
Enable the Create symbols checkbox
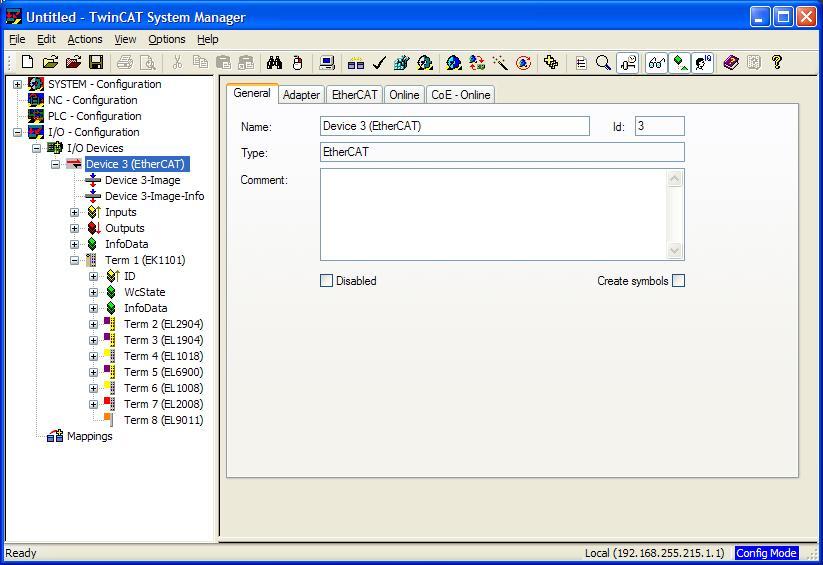pos(679,280)
